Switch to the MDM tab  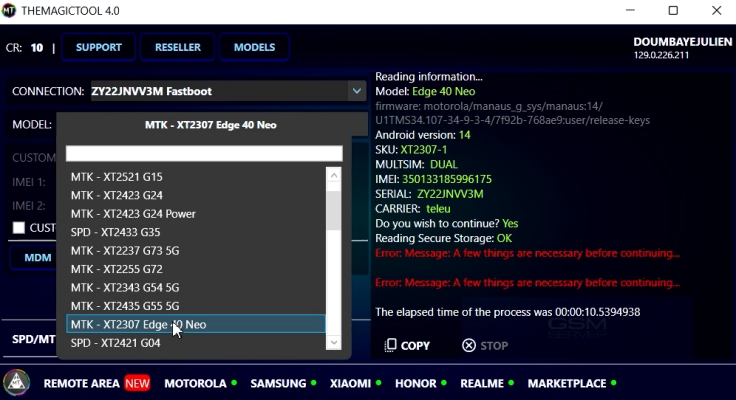tap(38, 258)
